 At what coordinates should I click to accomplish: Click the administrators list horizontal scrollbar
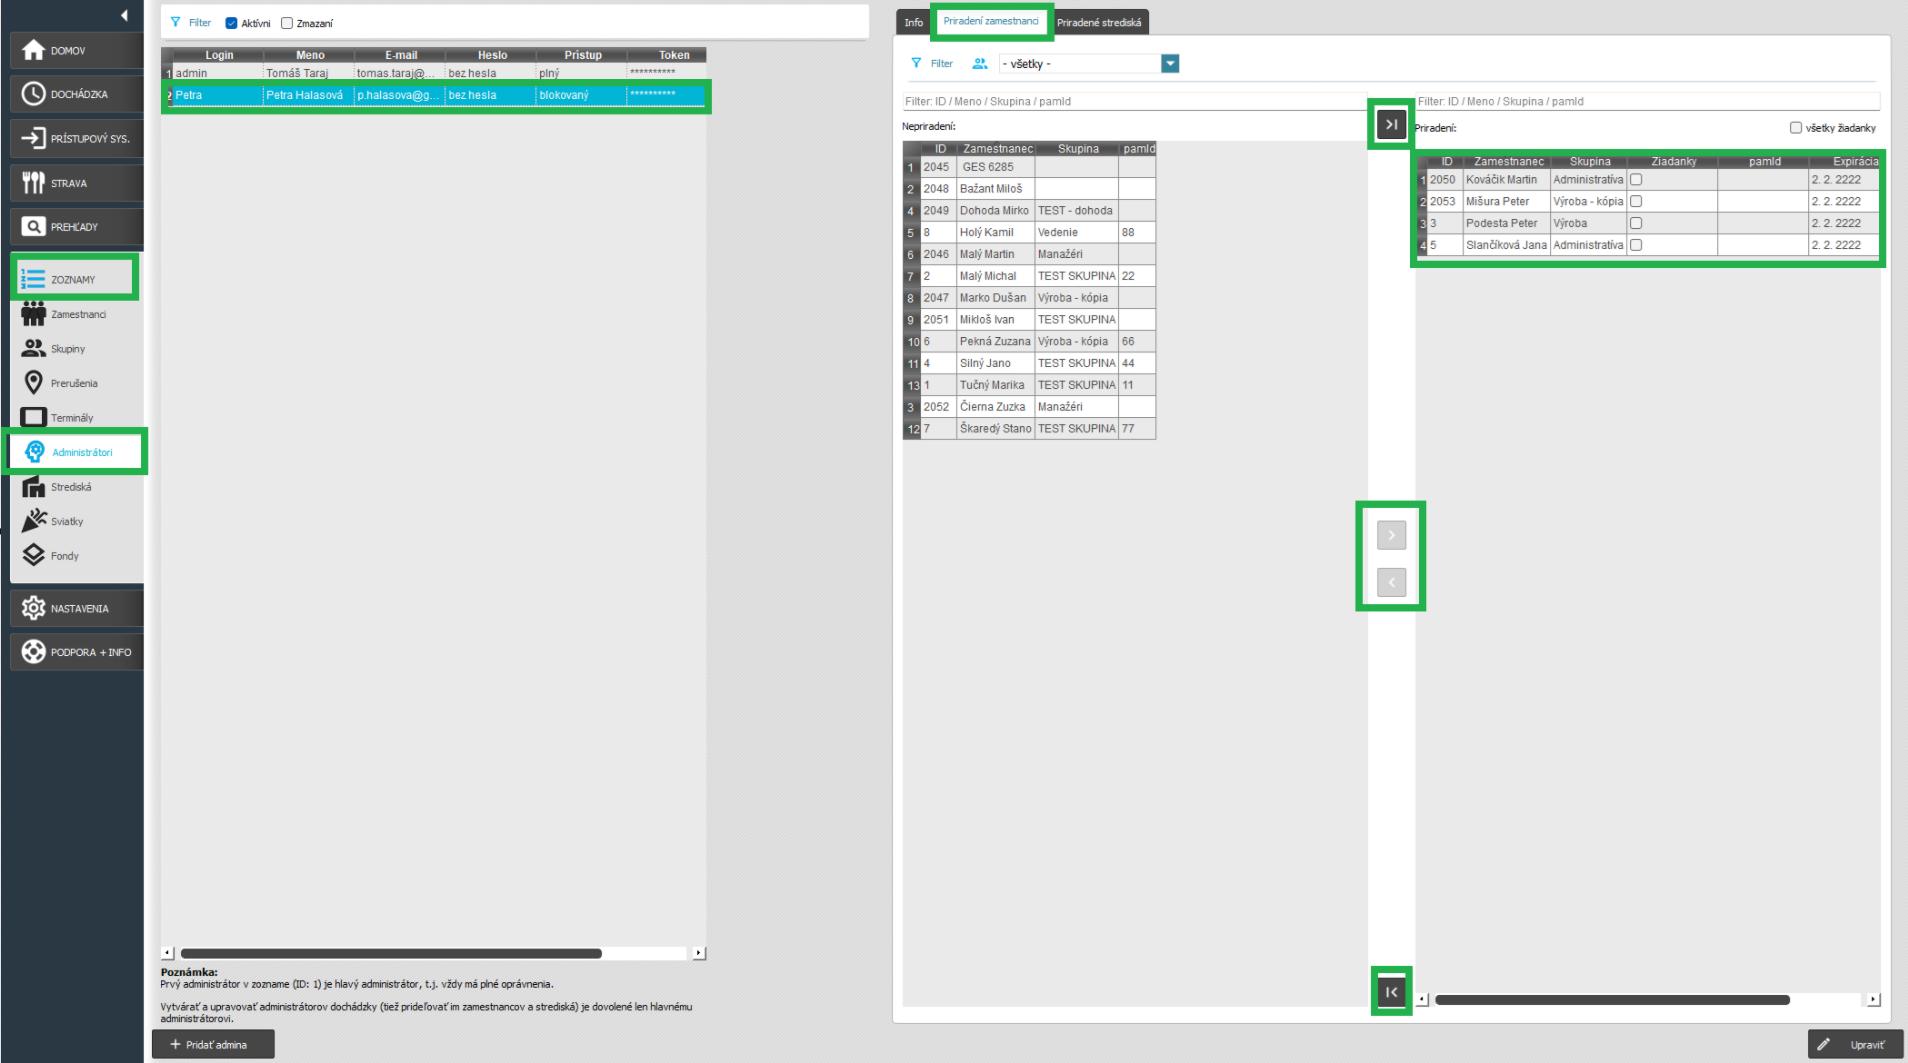391,954
